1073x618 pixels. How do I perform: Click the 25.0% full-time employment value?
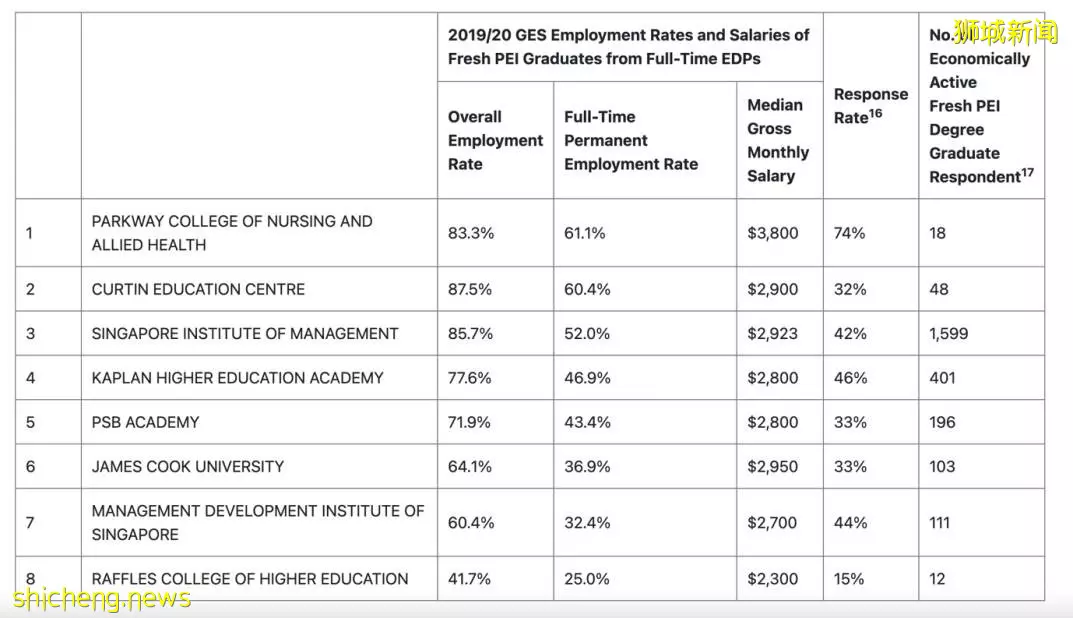coord(586,579)
